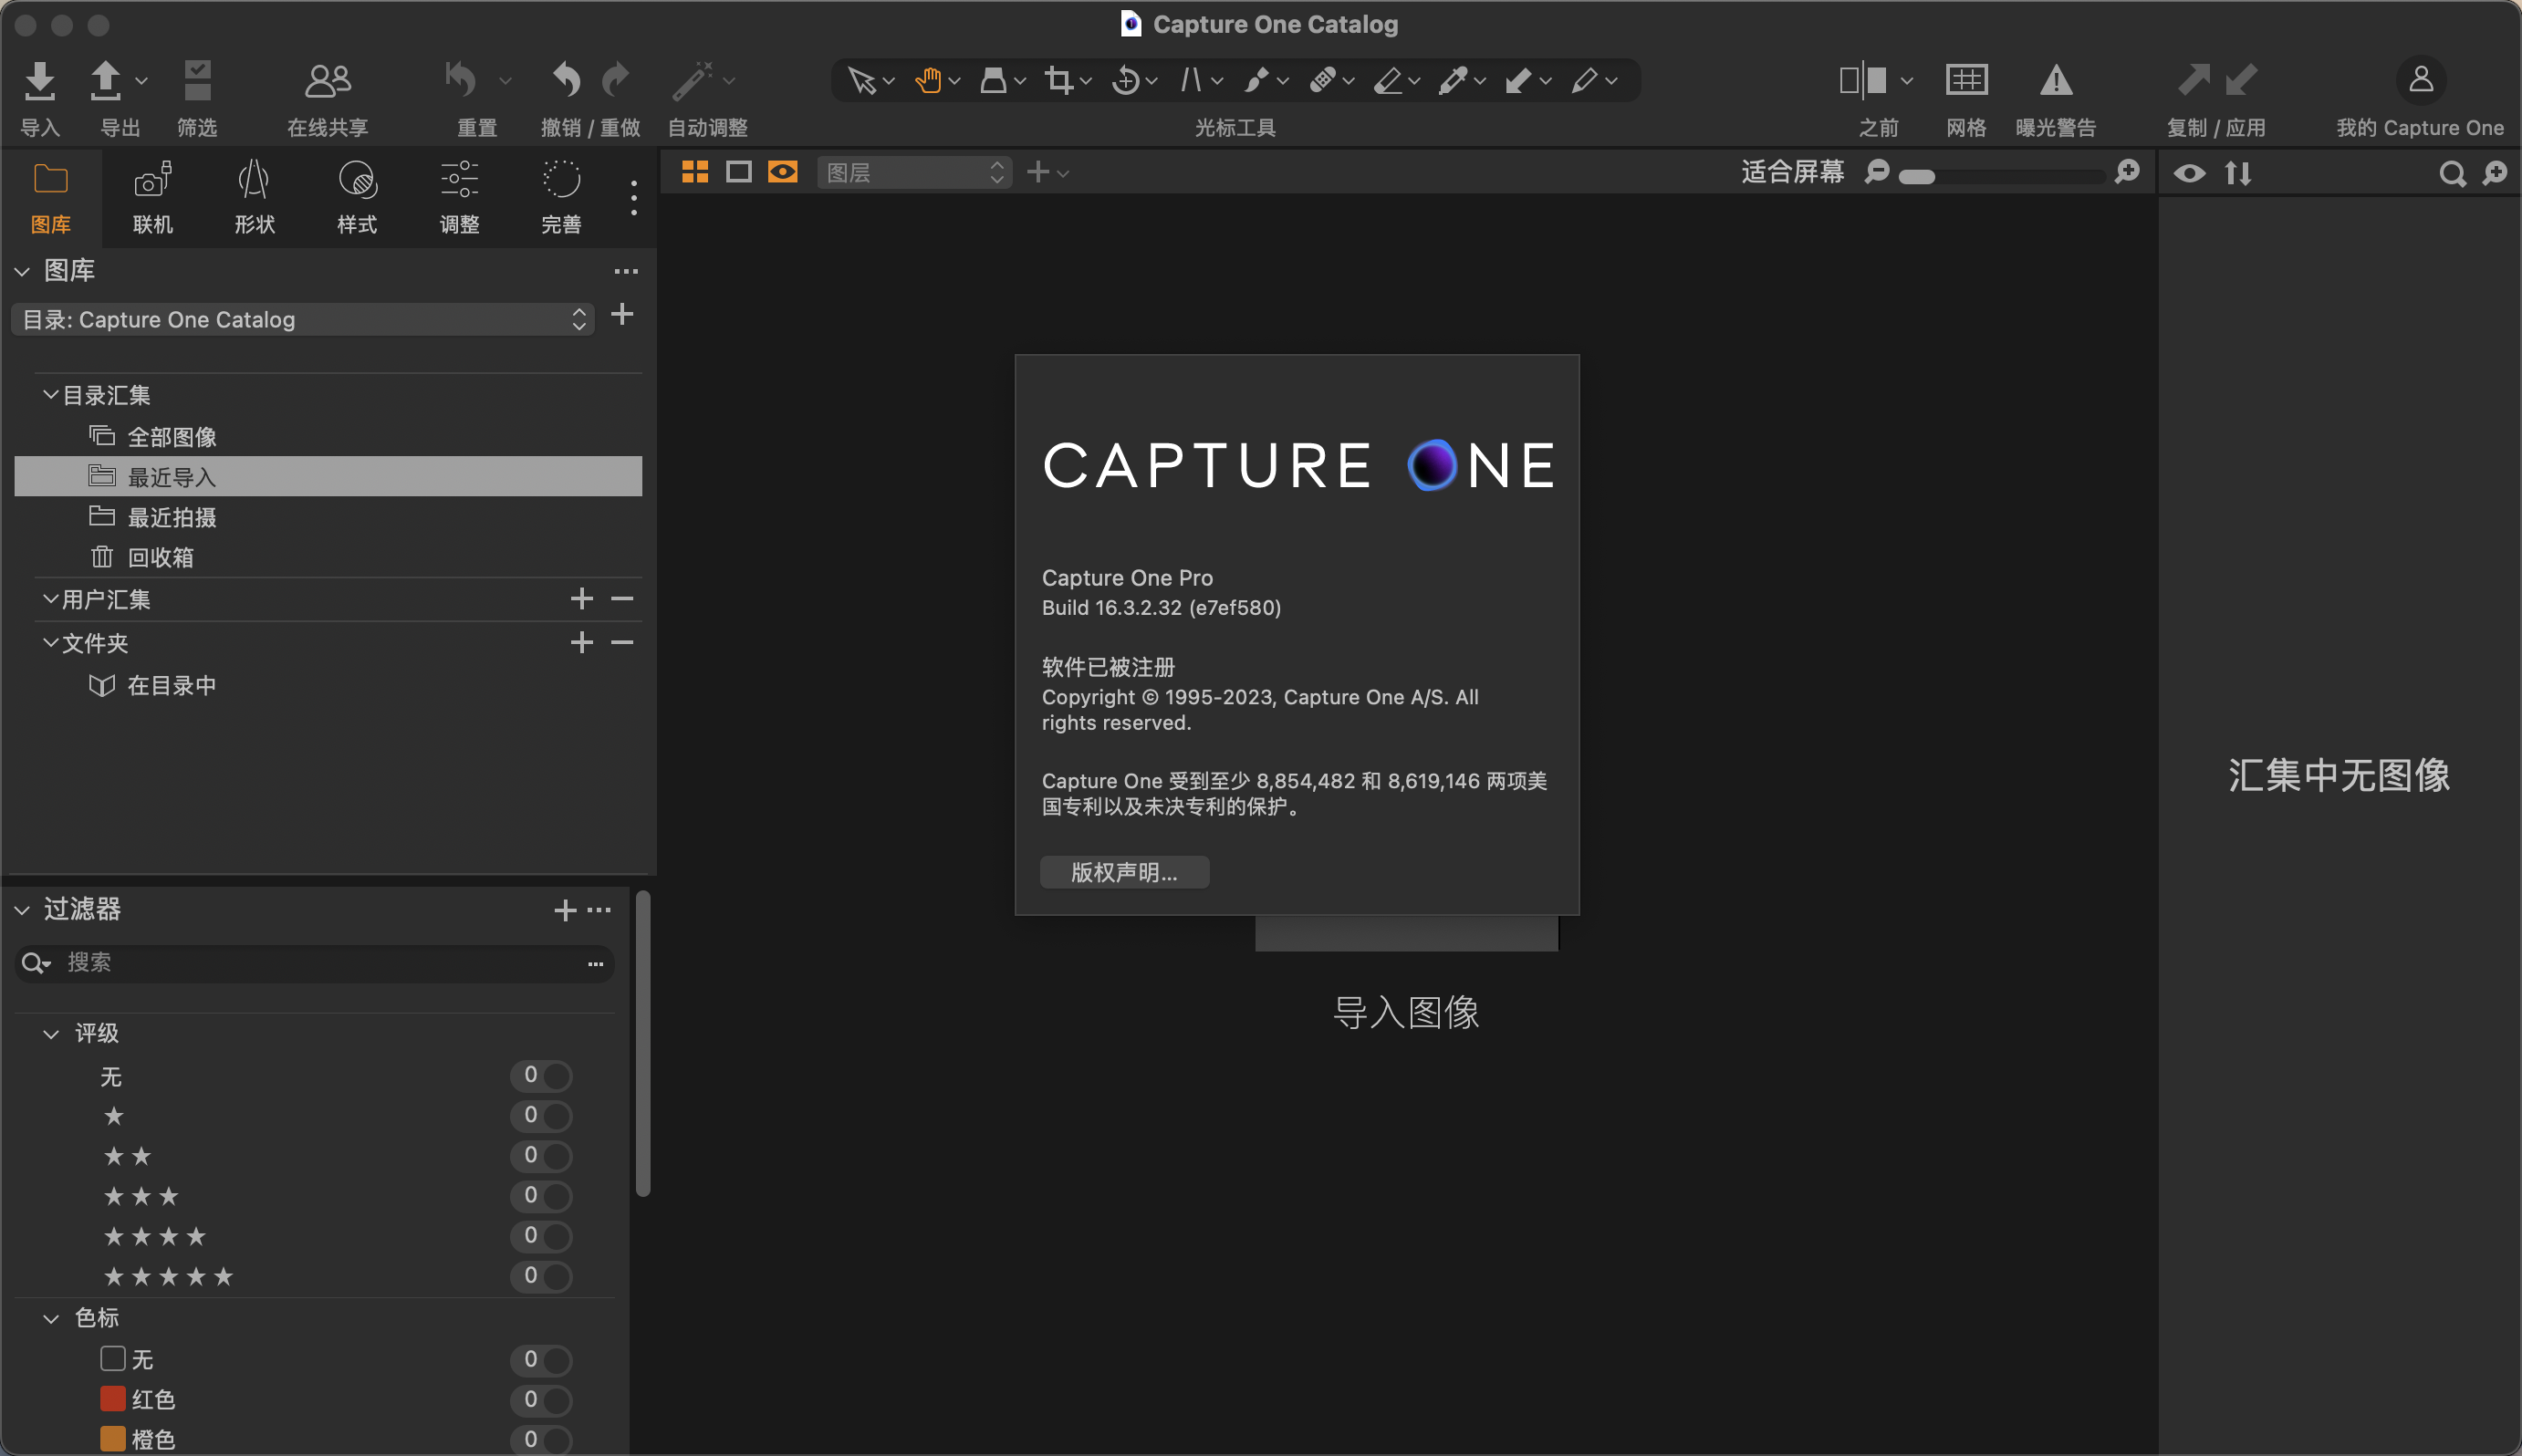The width and height of the screenshot is (2522, 1456).
Task: Select All Images (全部图像) collection
Action: [x=328, y=437]
